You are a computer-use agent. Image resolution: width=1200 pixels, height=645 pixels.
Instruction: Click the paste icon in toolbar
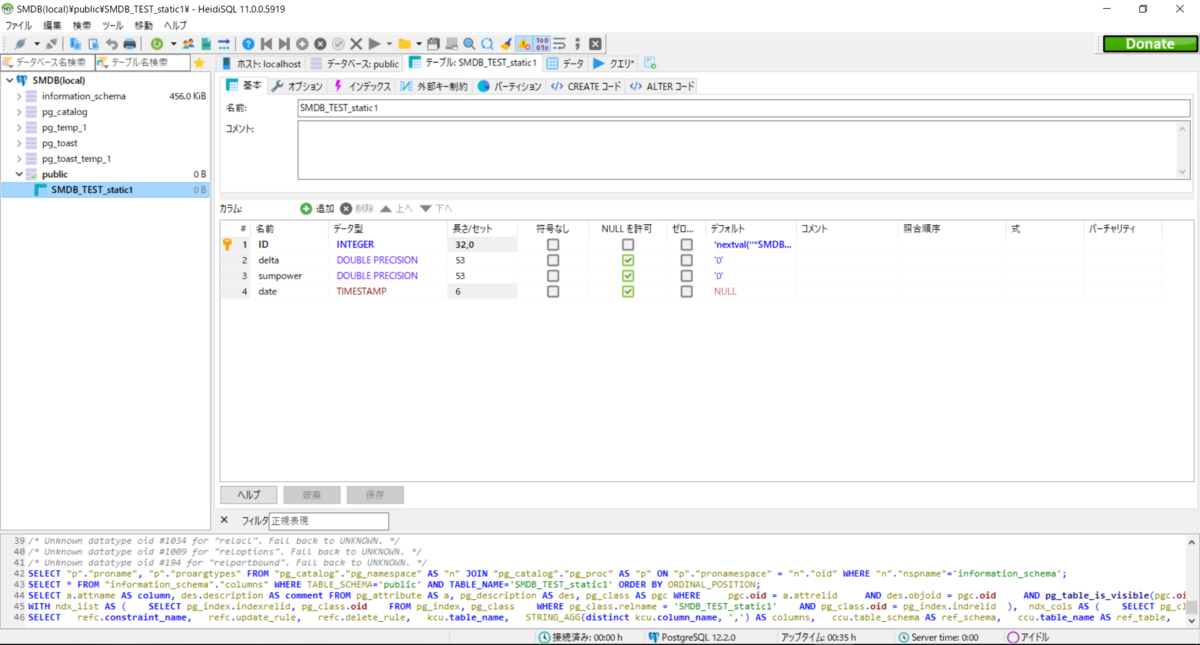93,44
